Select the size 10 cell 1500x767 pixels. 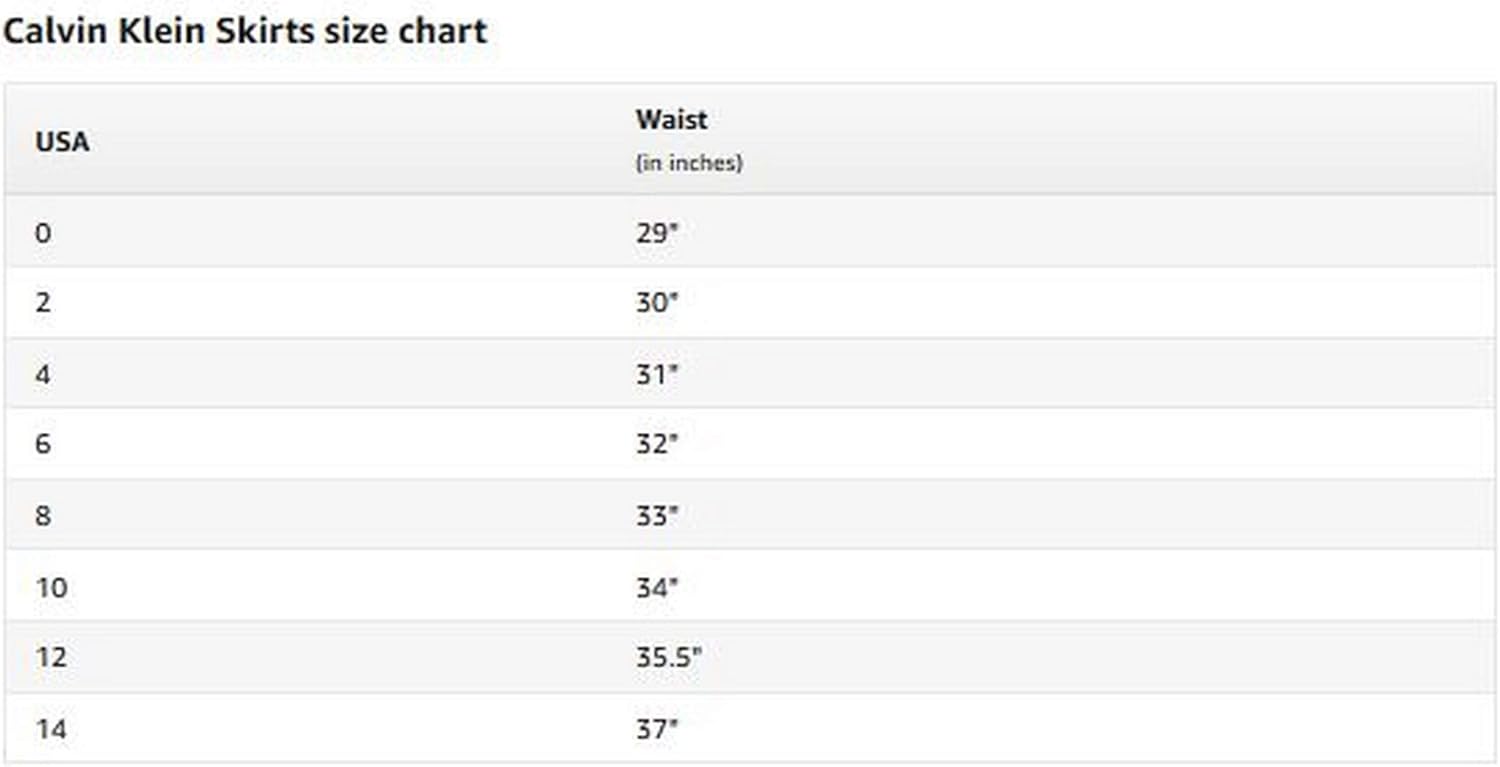[51, 586]
